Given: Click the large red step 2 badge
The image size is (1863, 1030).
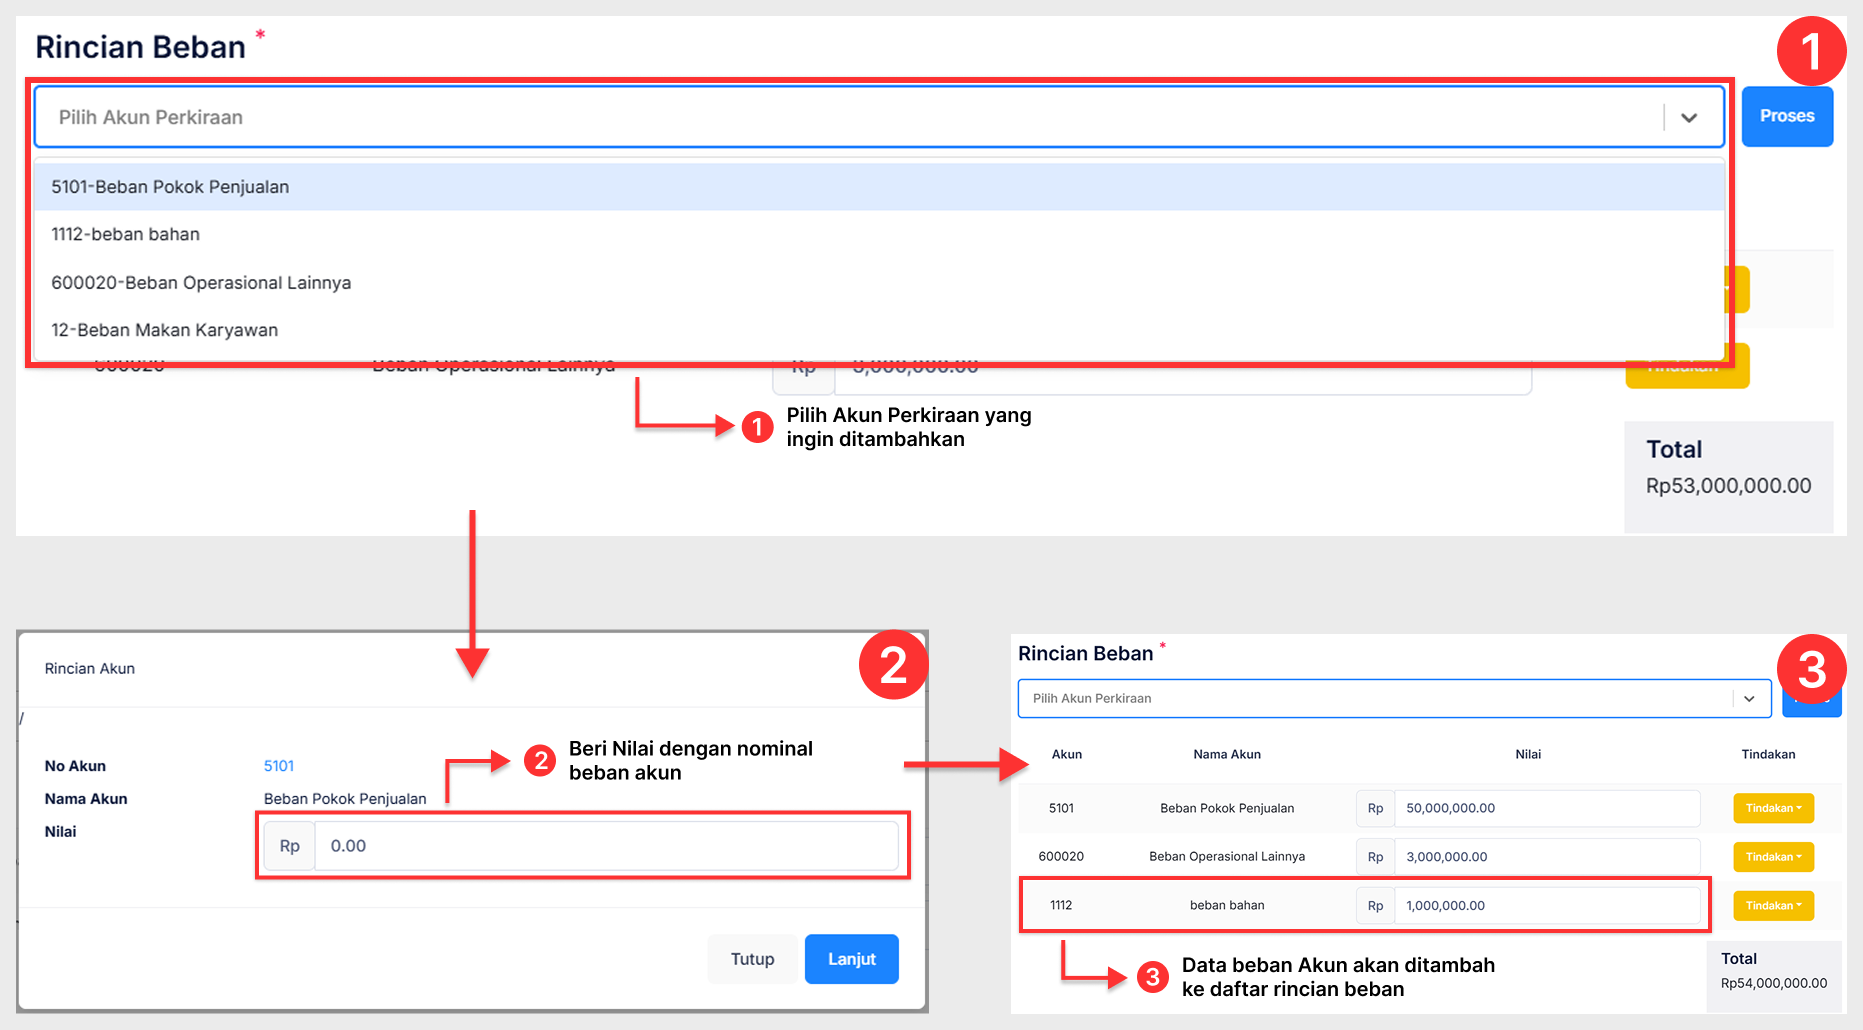Looking at the screenshot, I should [x=893, y=665].
